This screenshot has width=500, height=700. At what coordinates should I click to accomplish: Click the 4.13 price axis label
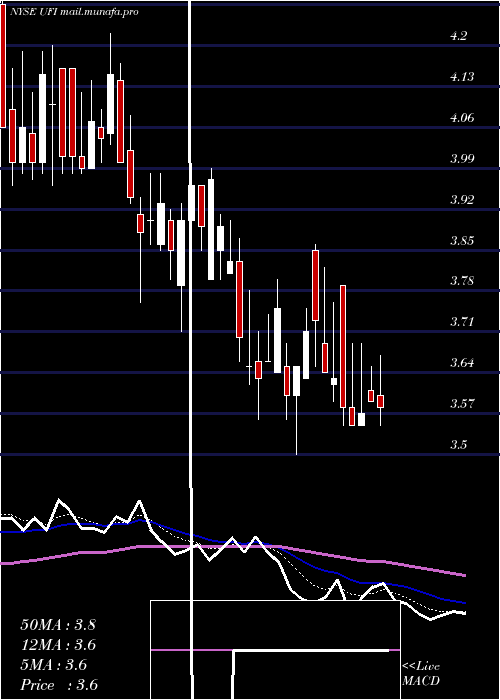[462, 77]
